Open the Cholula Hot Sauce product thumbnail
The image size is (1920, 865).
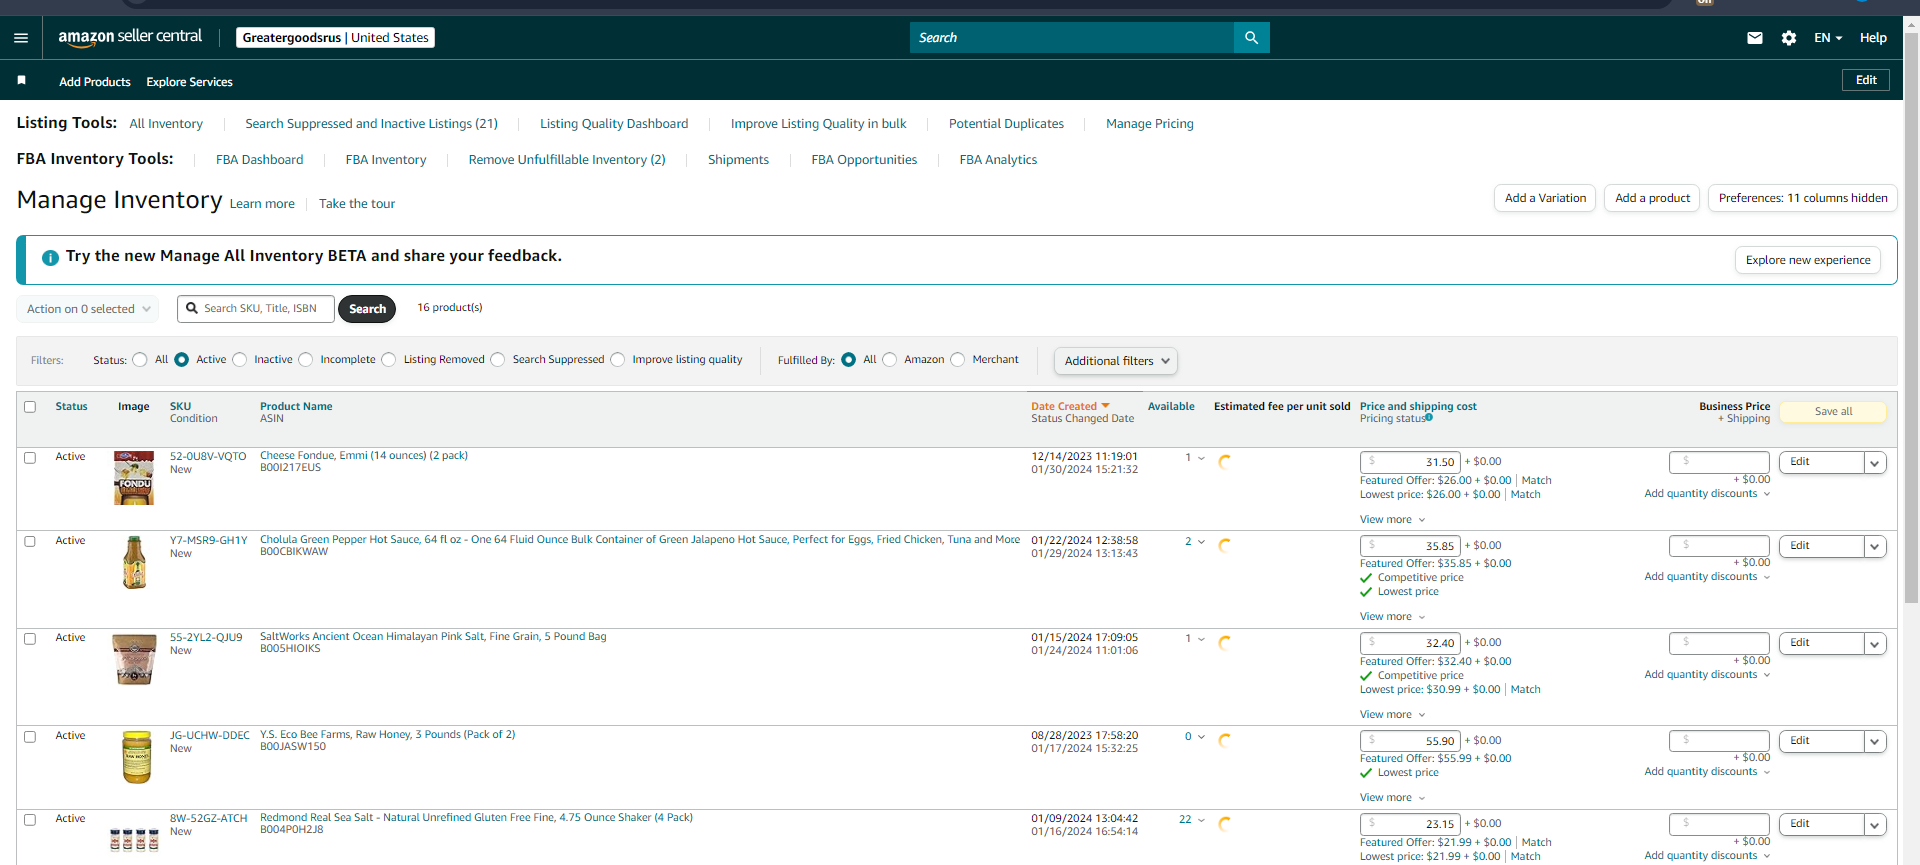(134, 562)
